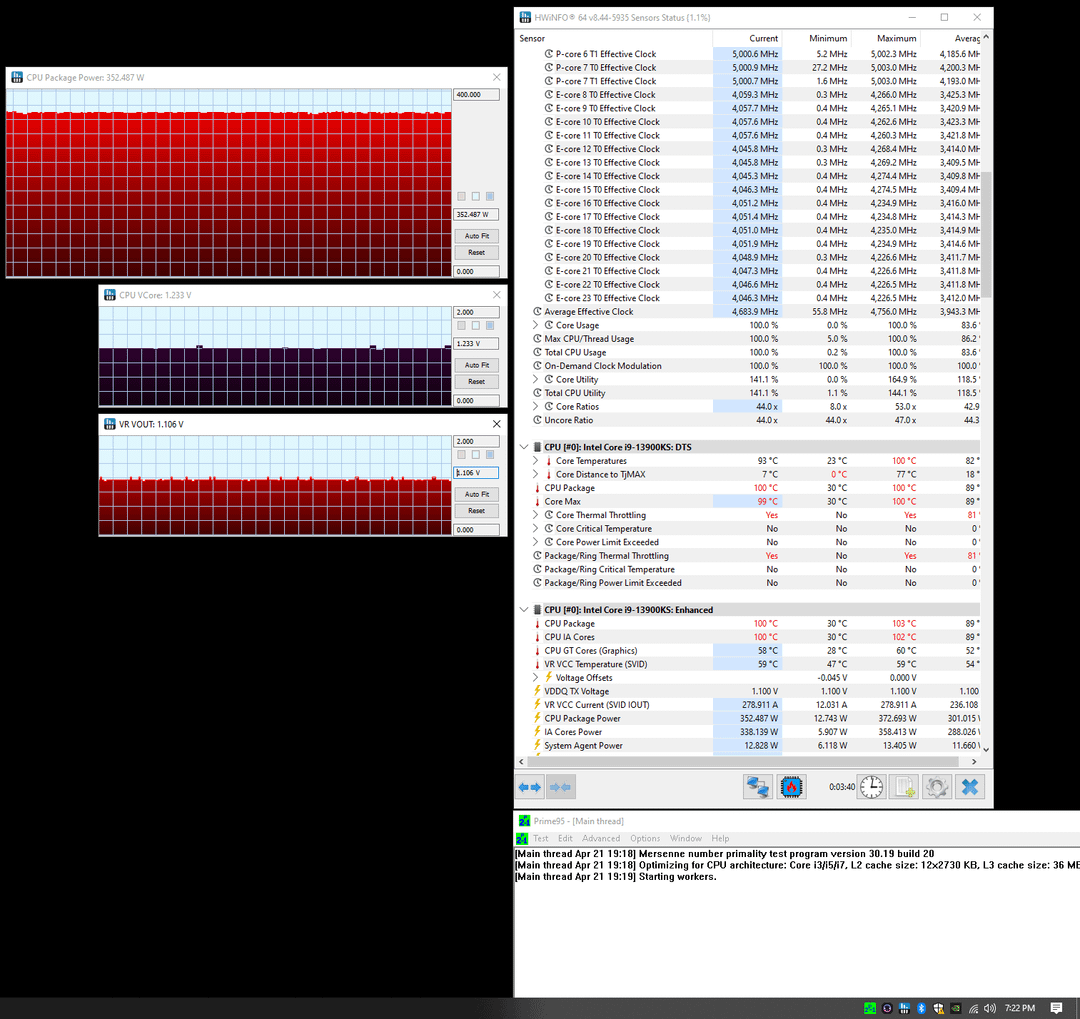This screenshot has height=1019, width=1080.
Task: Expand the Core Usage sensor group
Action: tap(536, 325)
